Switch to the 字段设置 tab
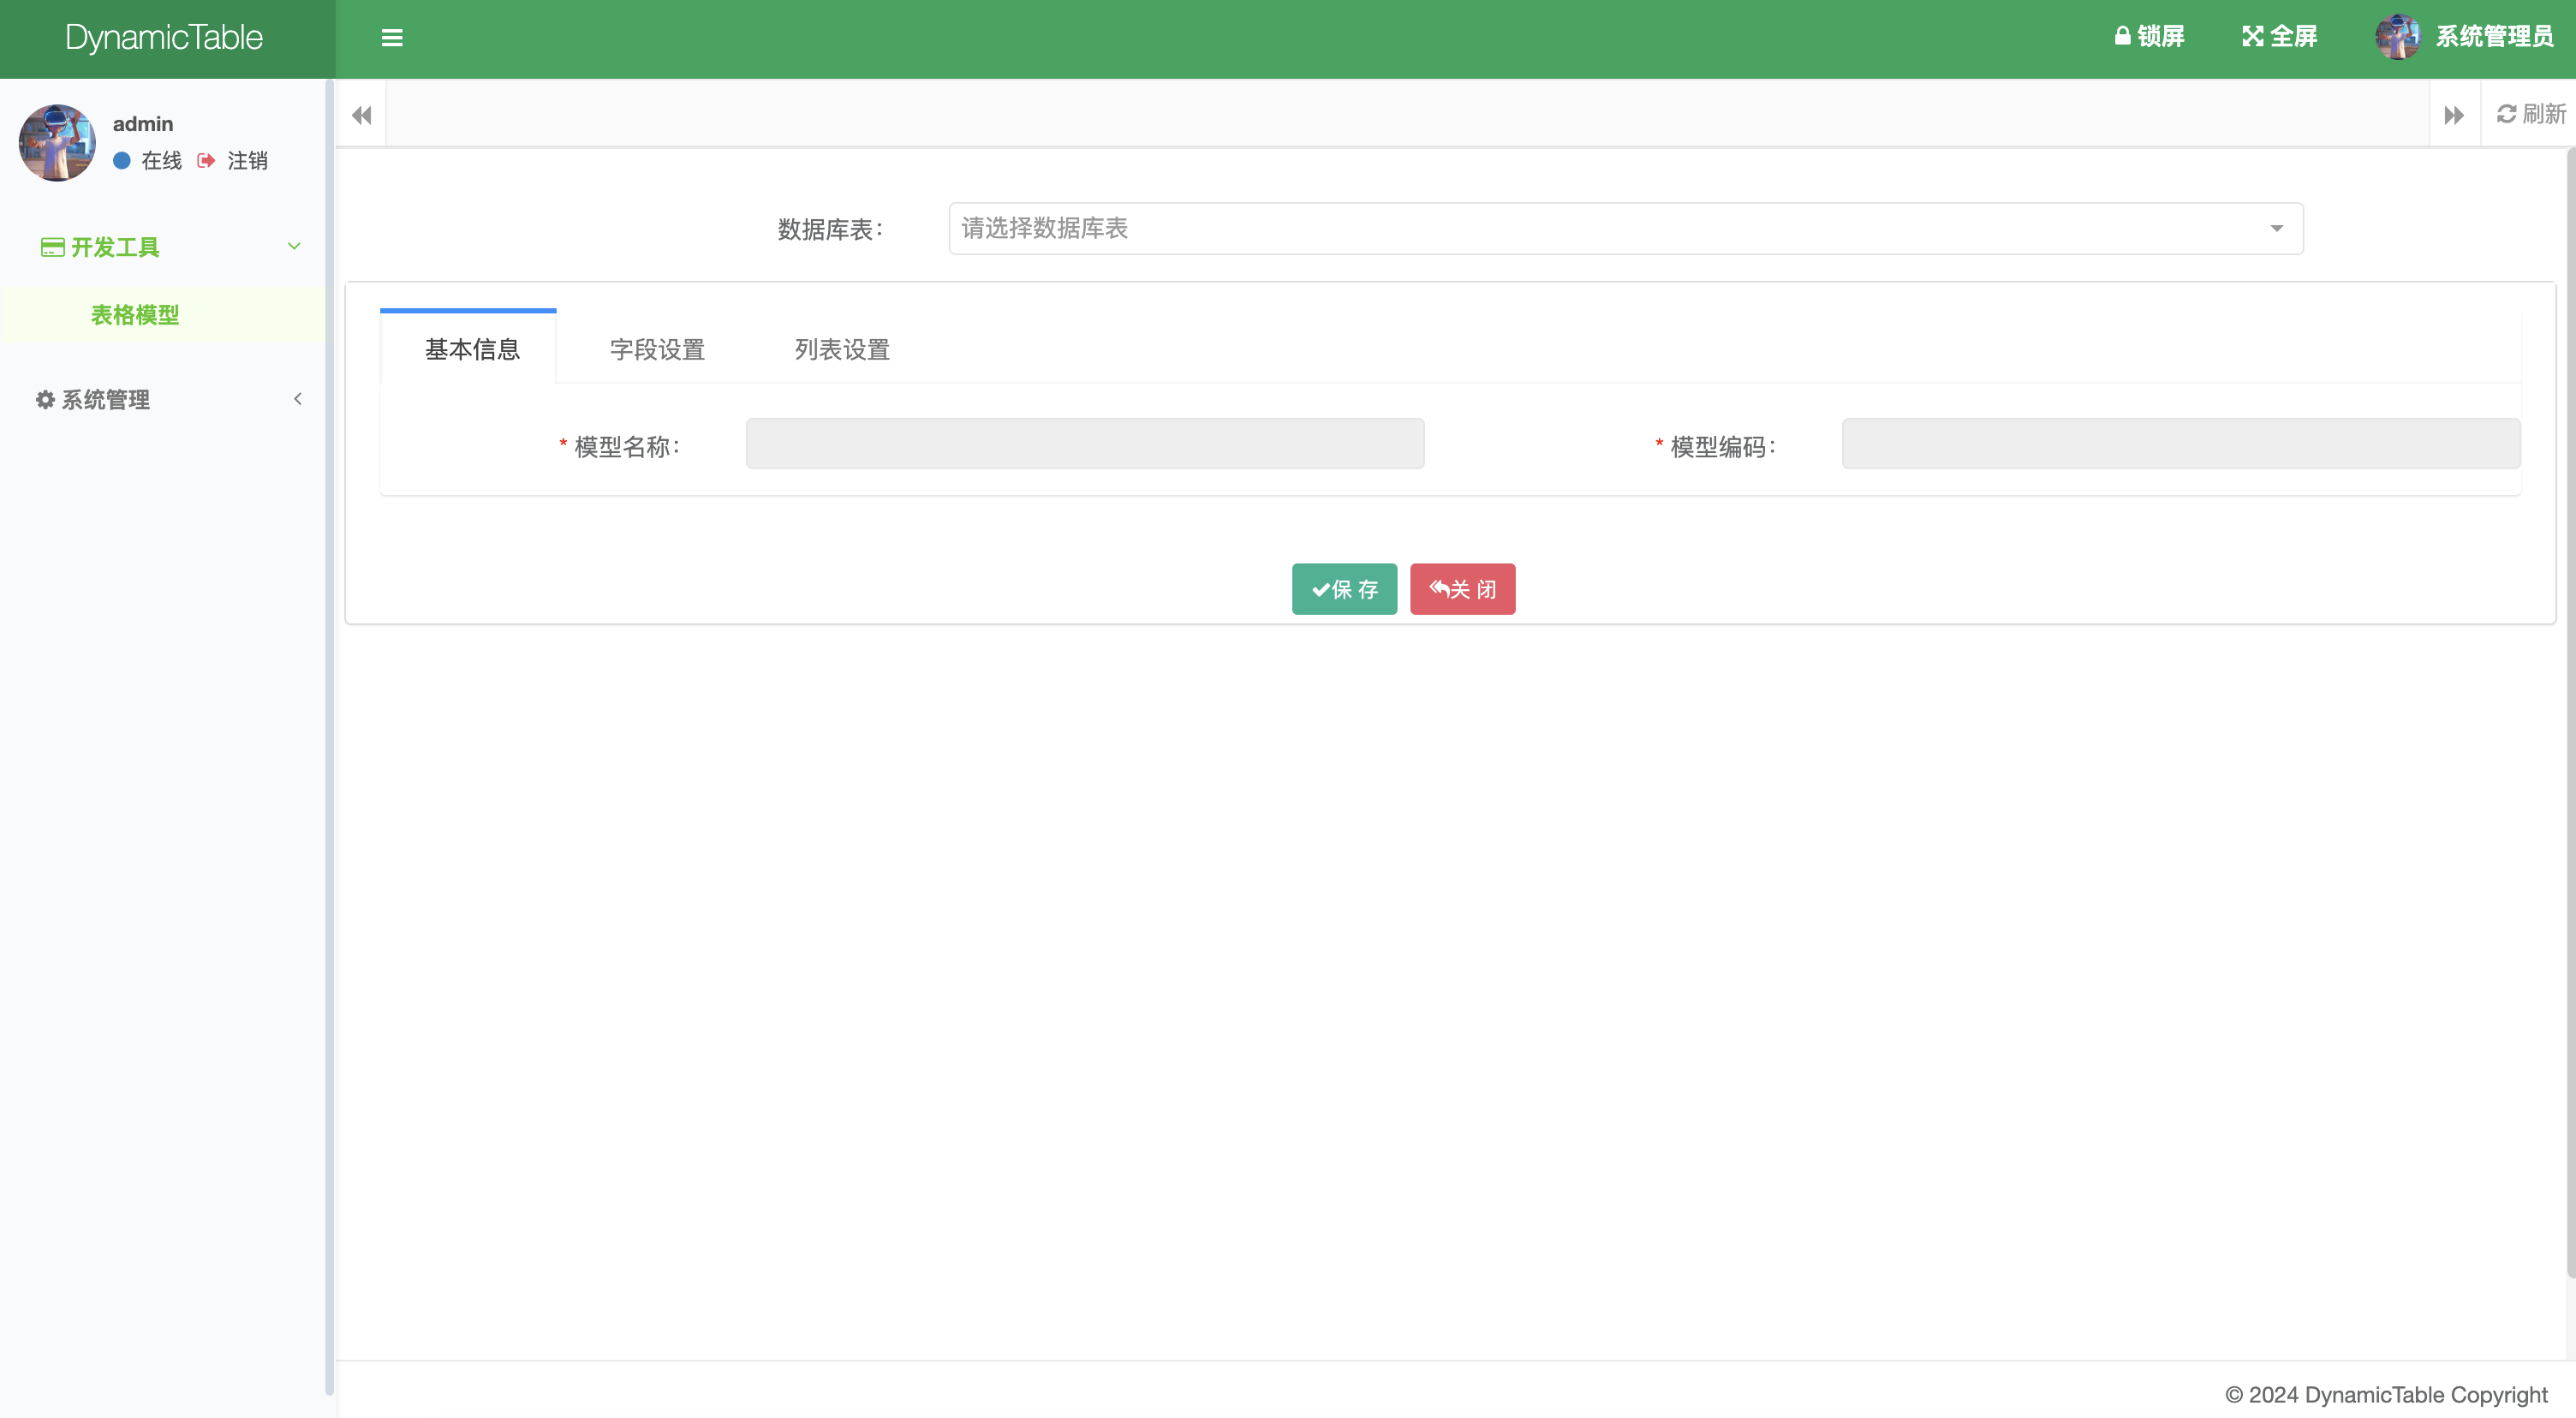 click(657, 349)
